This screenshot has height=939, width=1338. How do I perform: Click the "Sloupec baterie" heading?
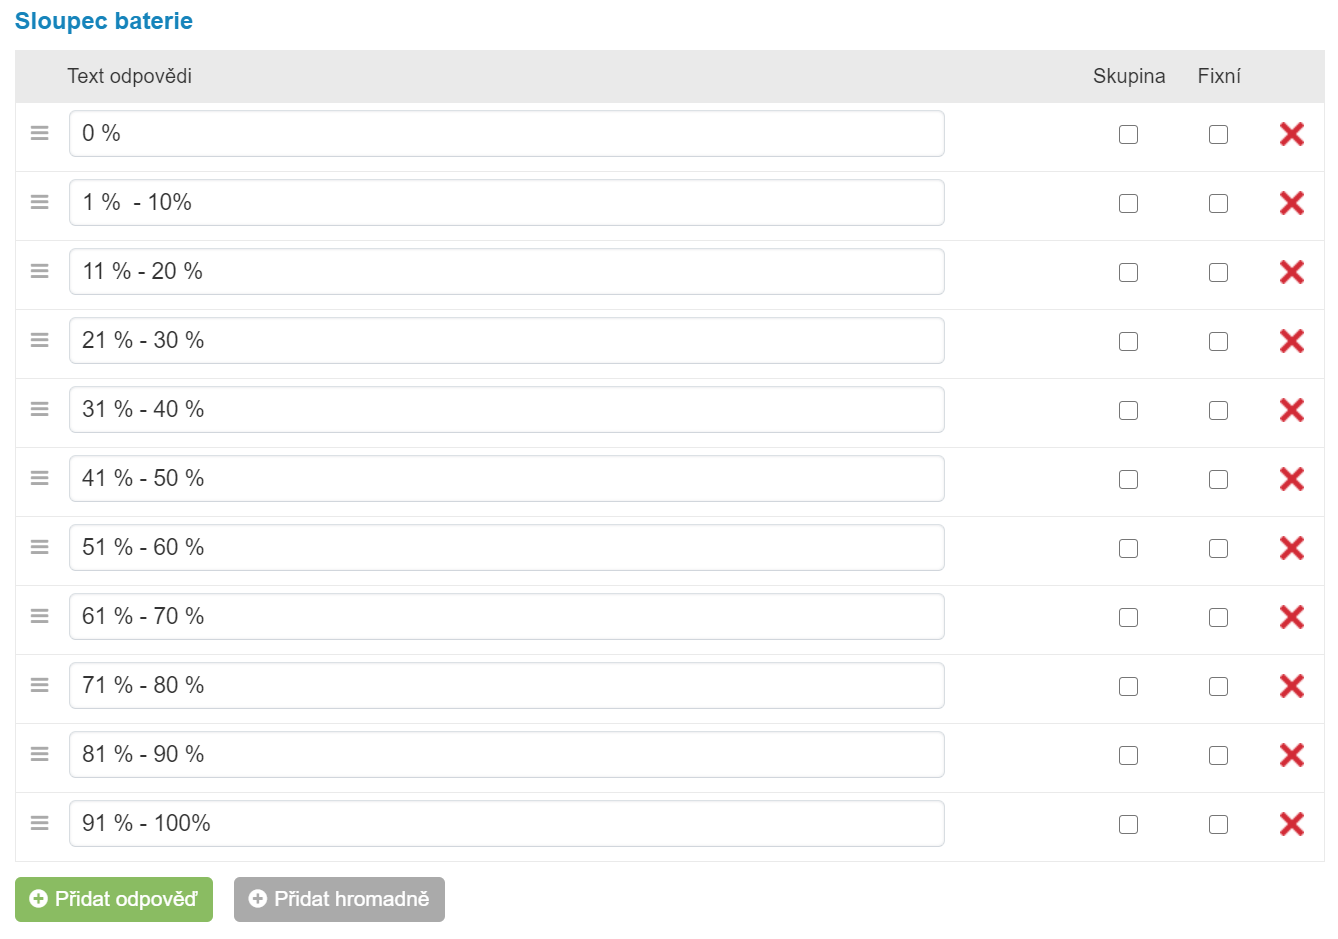[104, 21]
